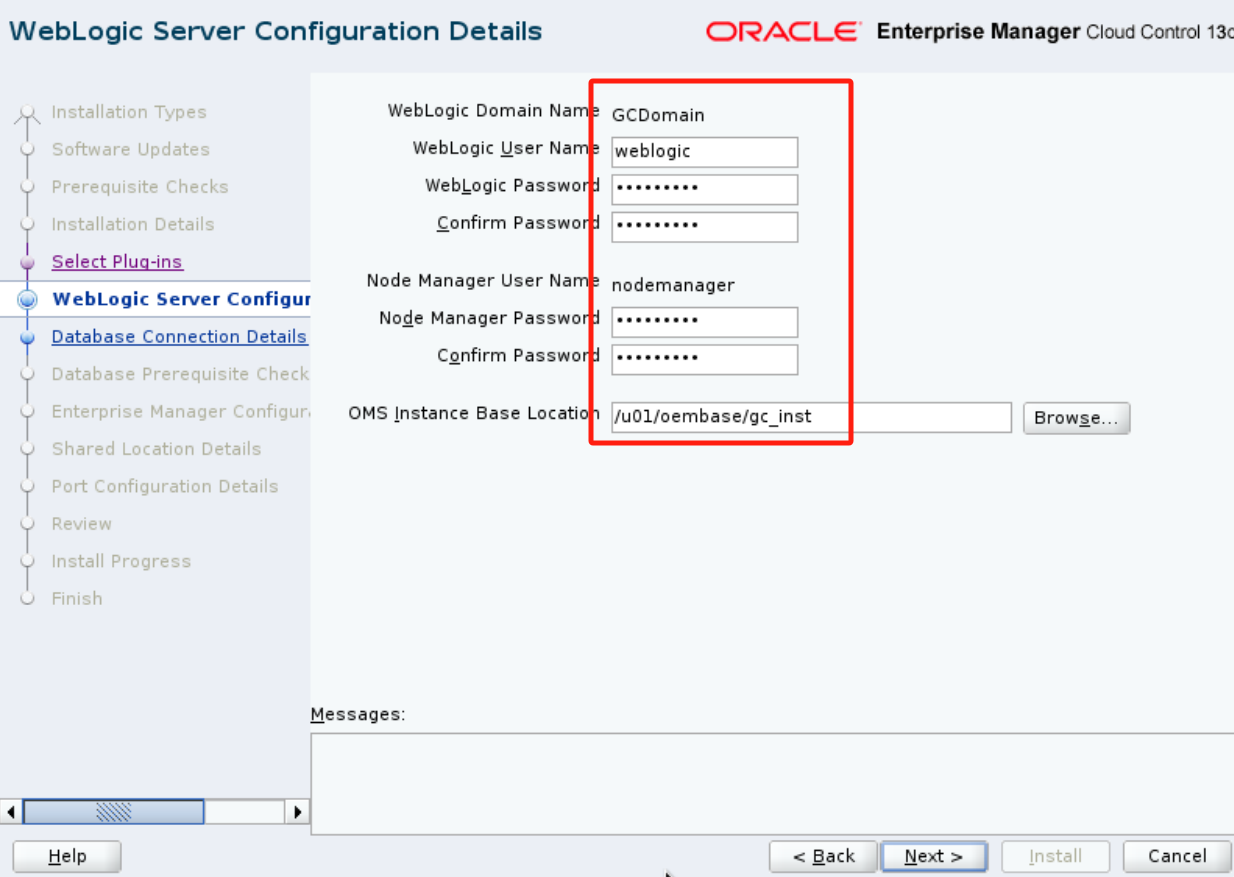Click the GCDomain domain name value

(658, 115)
